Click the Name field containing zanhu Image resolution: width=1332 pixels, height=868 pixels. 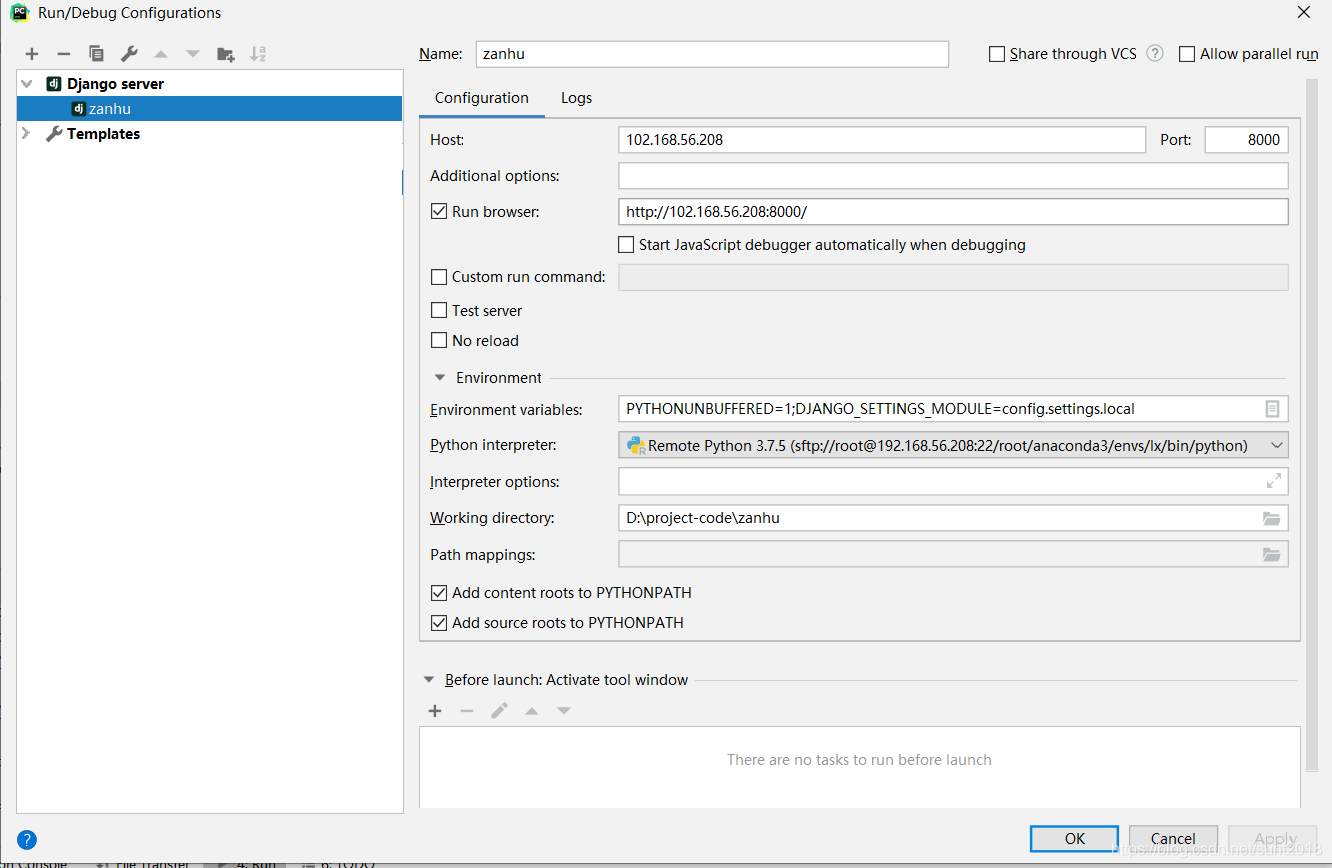click(x=712, y=54)
